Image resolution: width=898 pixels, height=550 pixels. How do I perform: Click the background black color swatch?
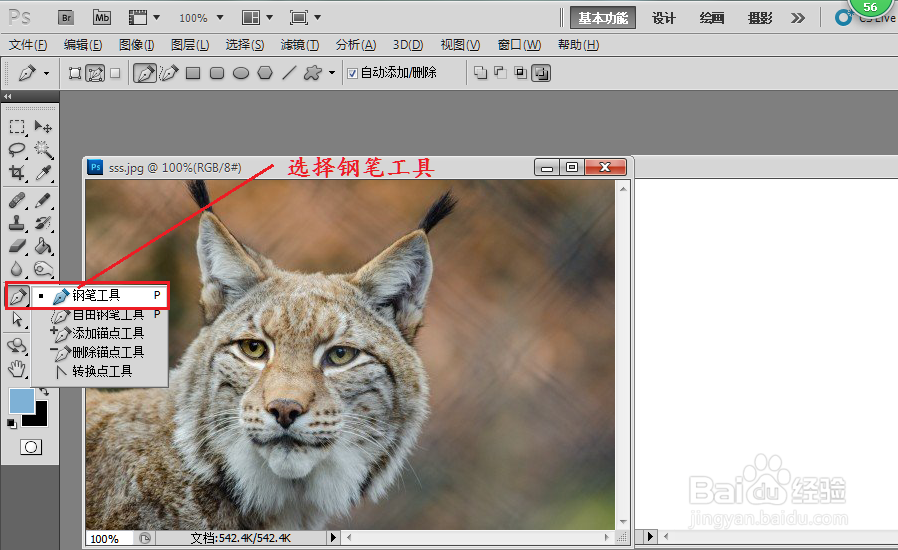click(x=38, y=418)
